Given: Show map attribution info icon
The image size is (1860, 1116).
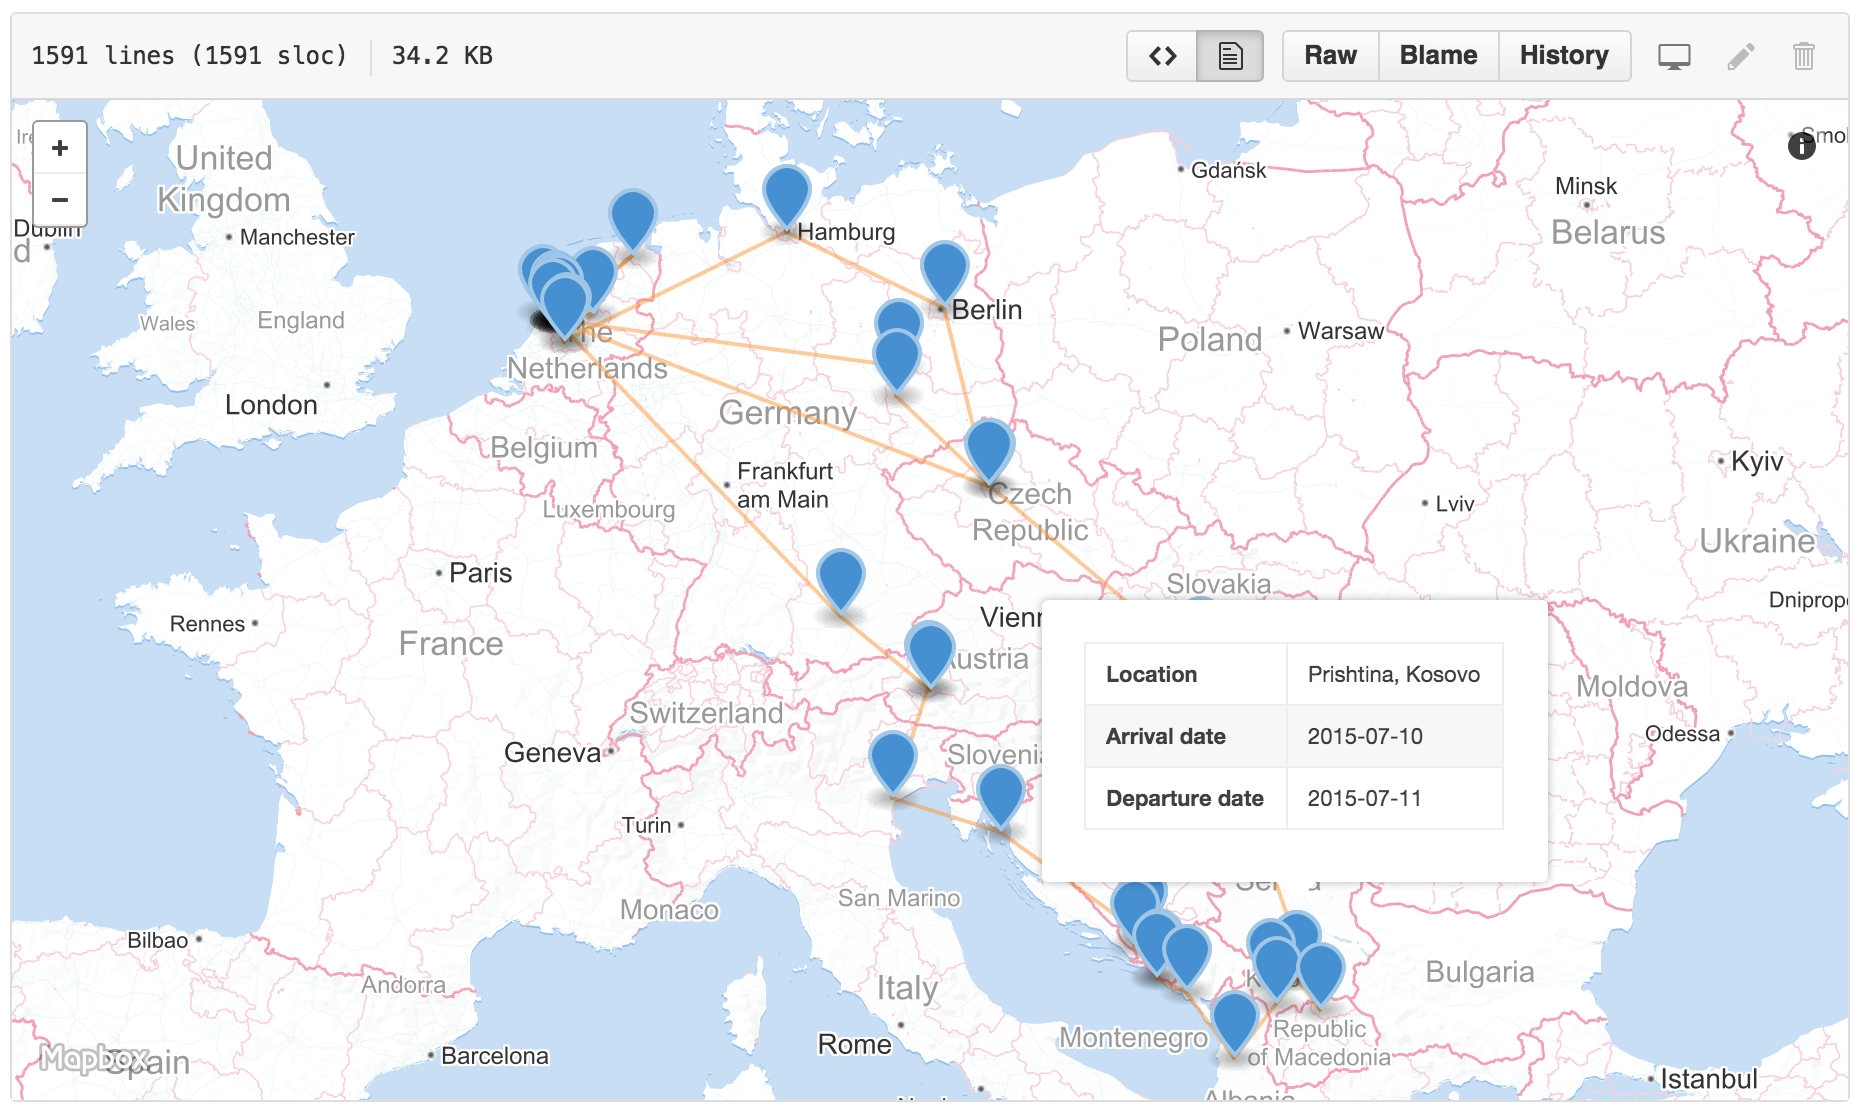Looking at the screenshot, I should coord(1801,146).
